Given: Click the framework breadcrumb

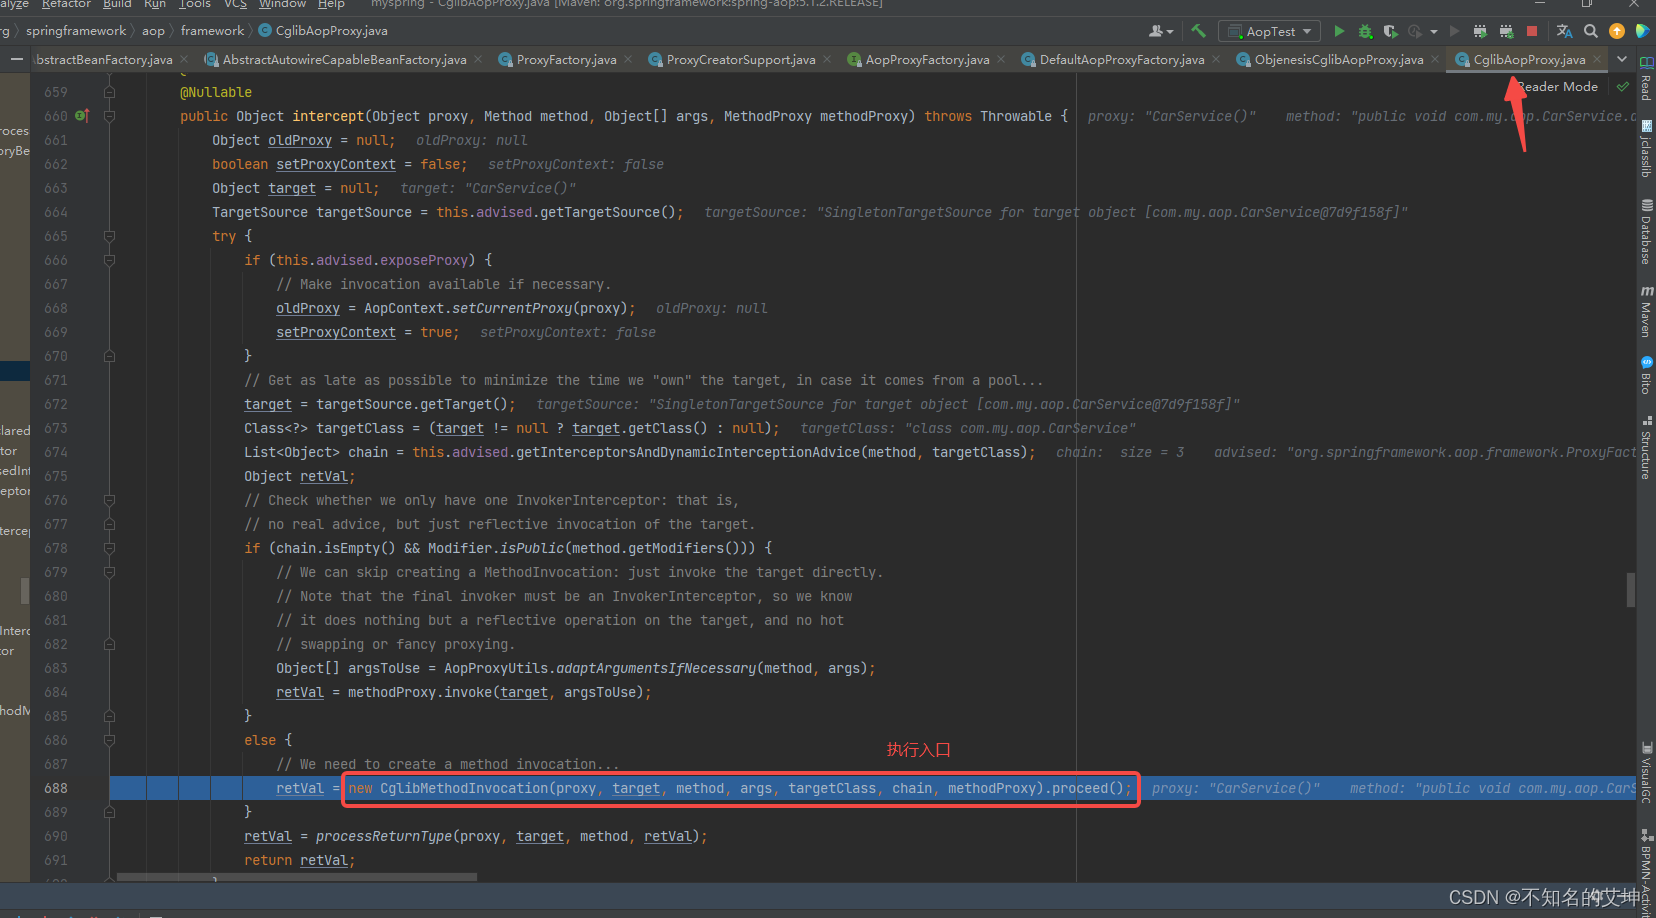Looking at the screenshot, I should pos(212,31).
